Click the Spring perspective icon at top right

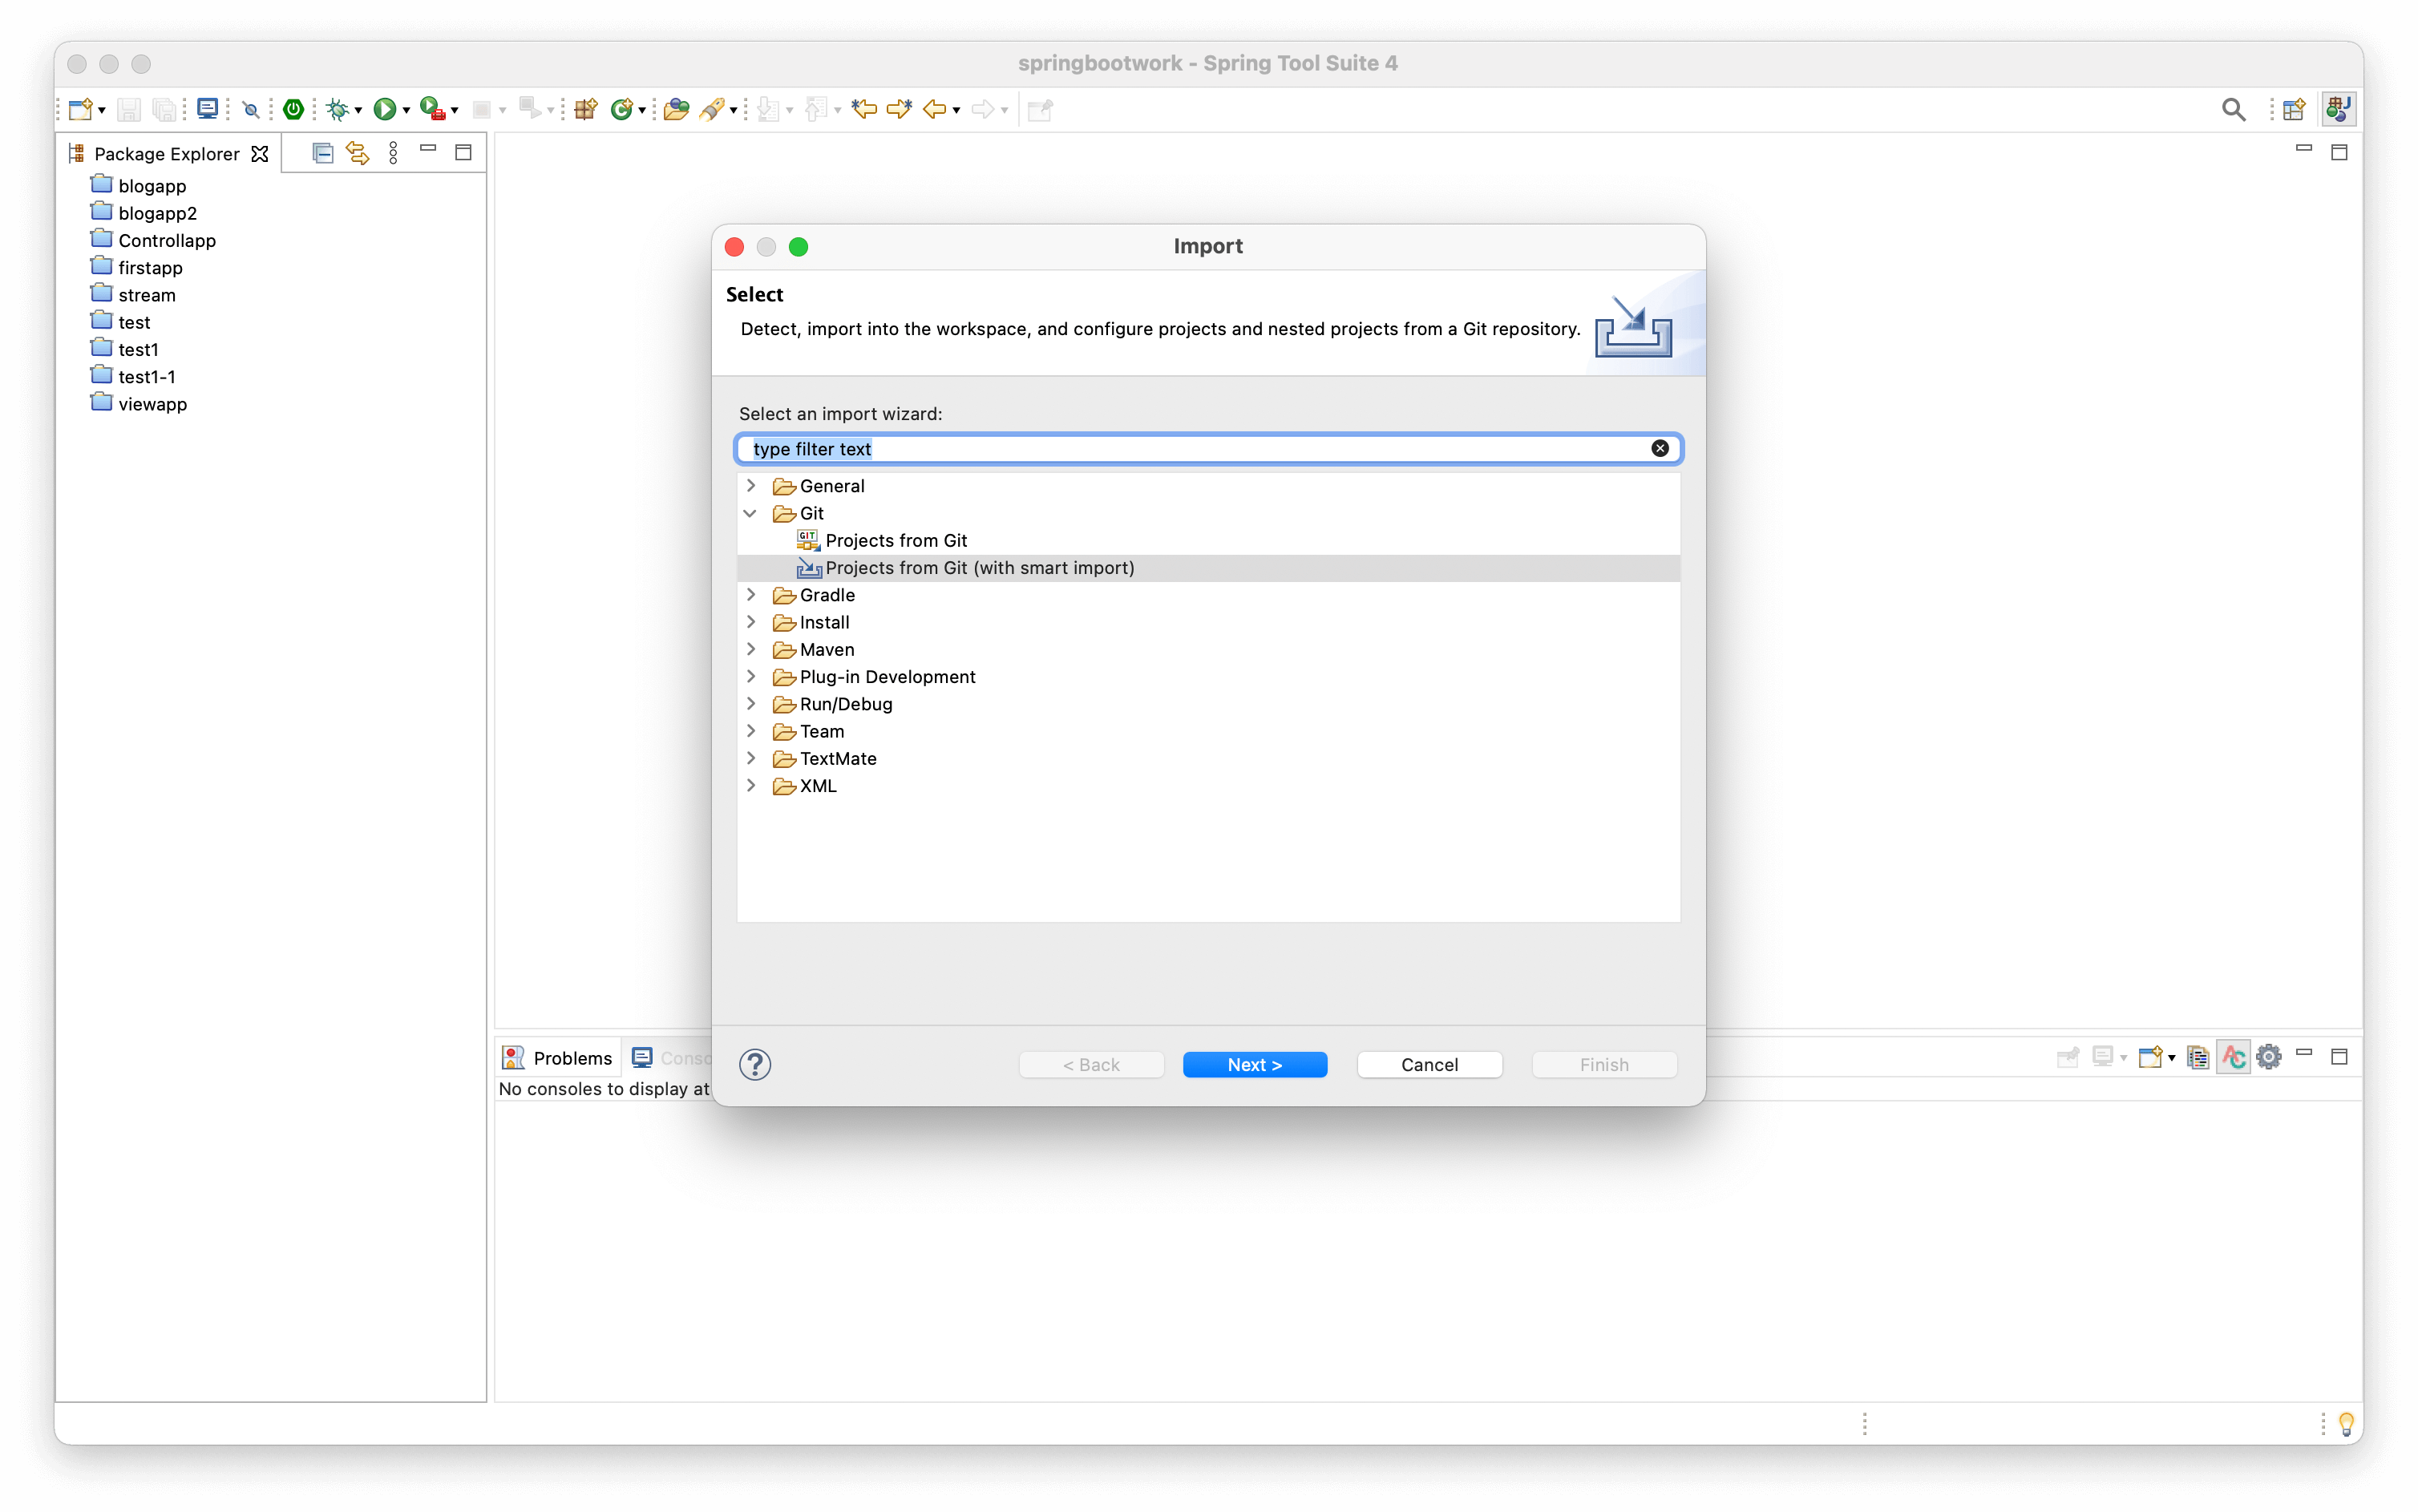pyautogui.click(x=2338, y=109)
